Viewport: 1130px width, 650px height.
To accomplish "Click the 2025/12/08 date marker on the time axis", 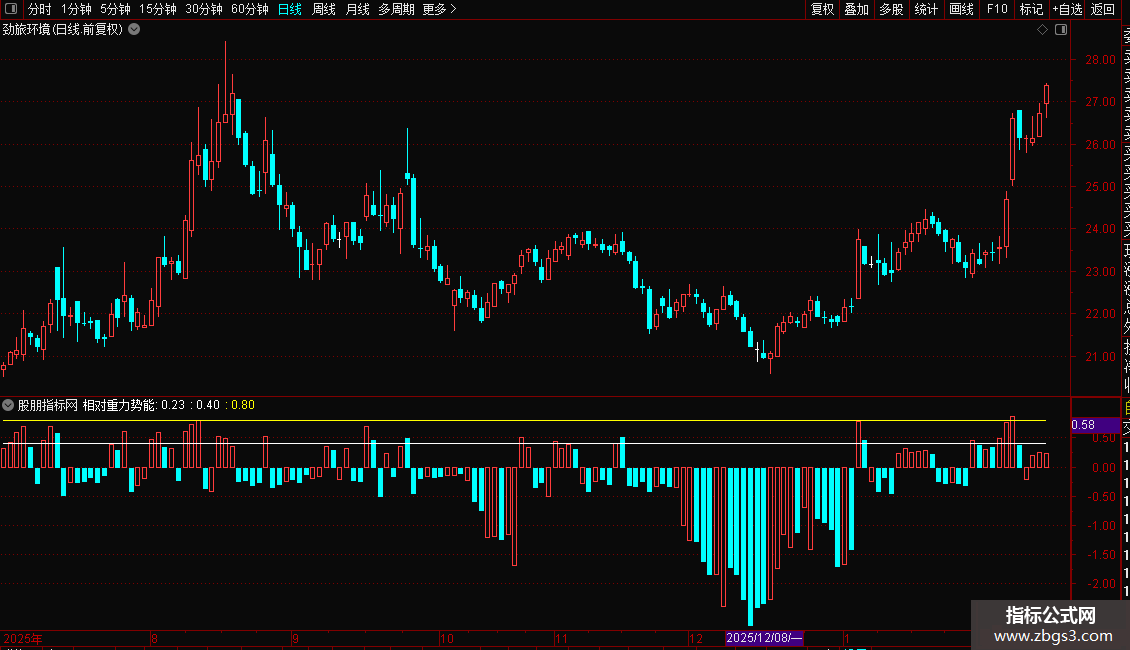I will pyautogui.click(x=764, y=638).
